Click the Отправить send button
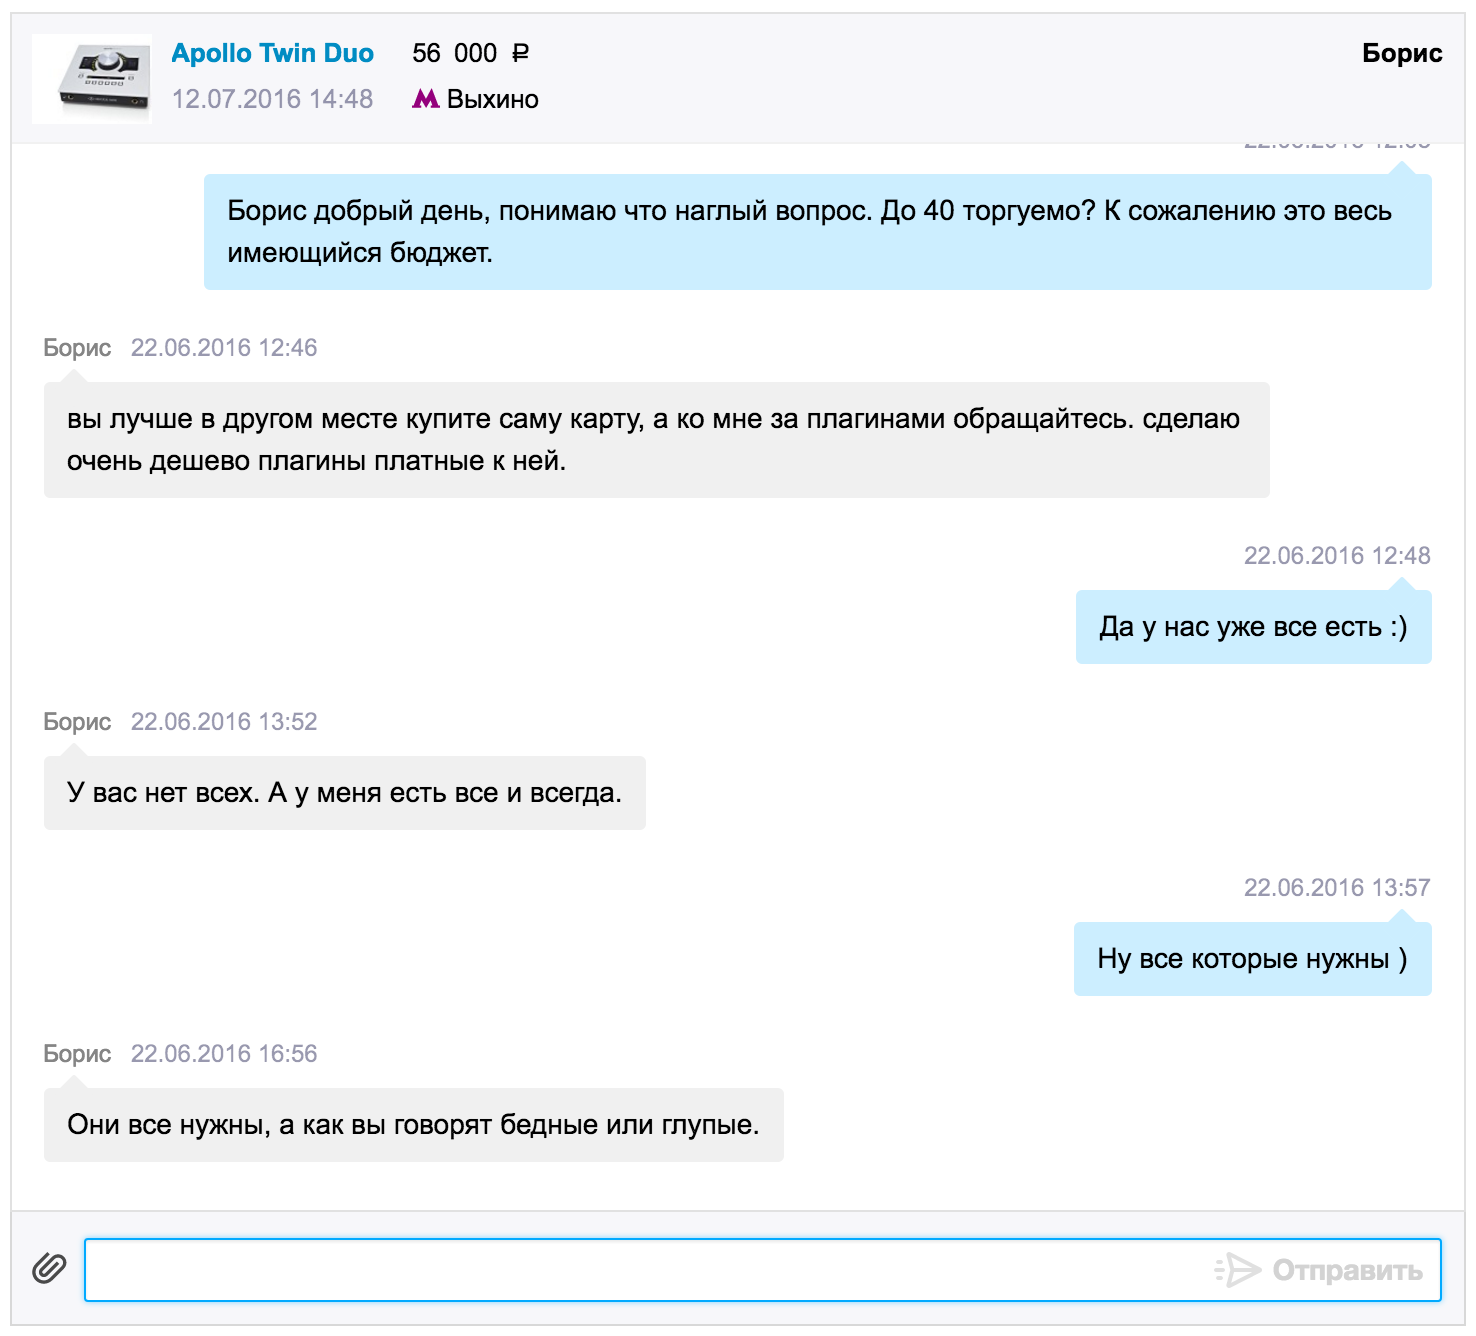1476x1336 pixels. (1318, 1270)
